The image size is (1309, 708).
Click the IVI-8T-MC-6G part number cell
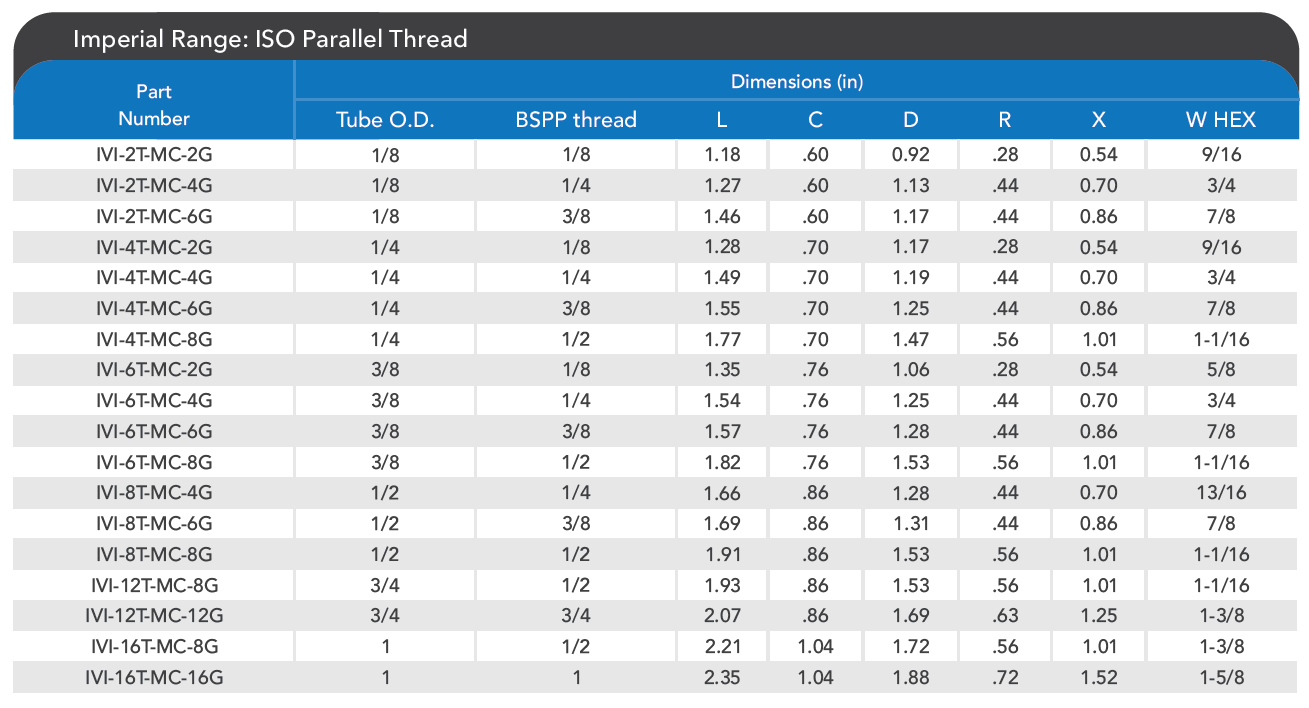[x=154, y=524]
